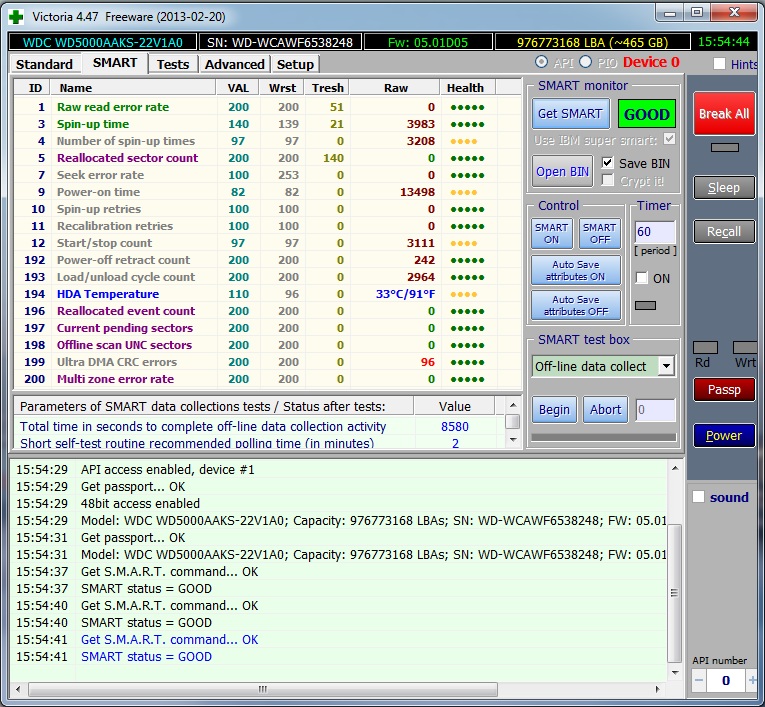Click the drive model WDC WD5000AAKS-22V1A0 field
Image resolution: width=765 pixels, height=707 pixels.
tap(102, 42)
